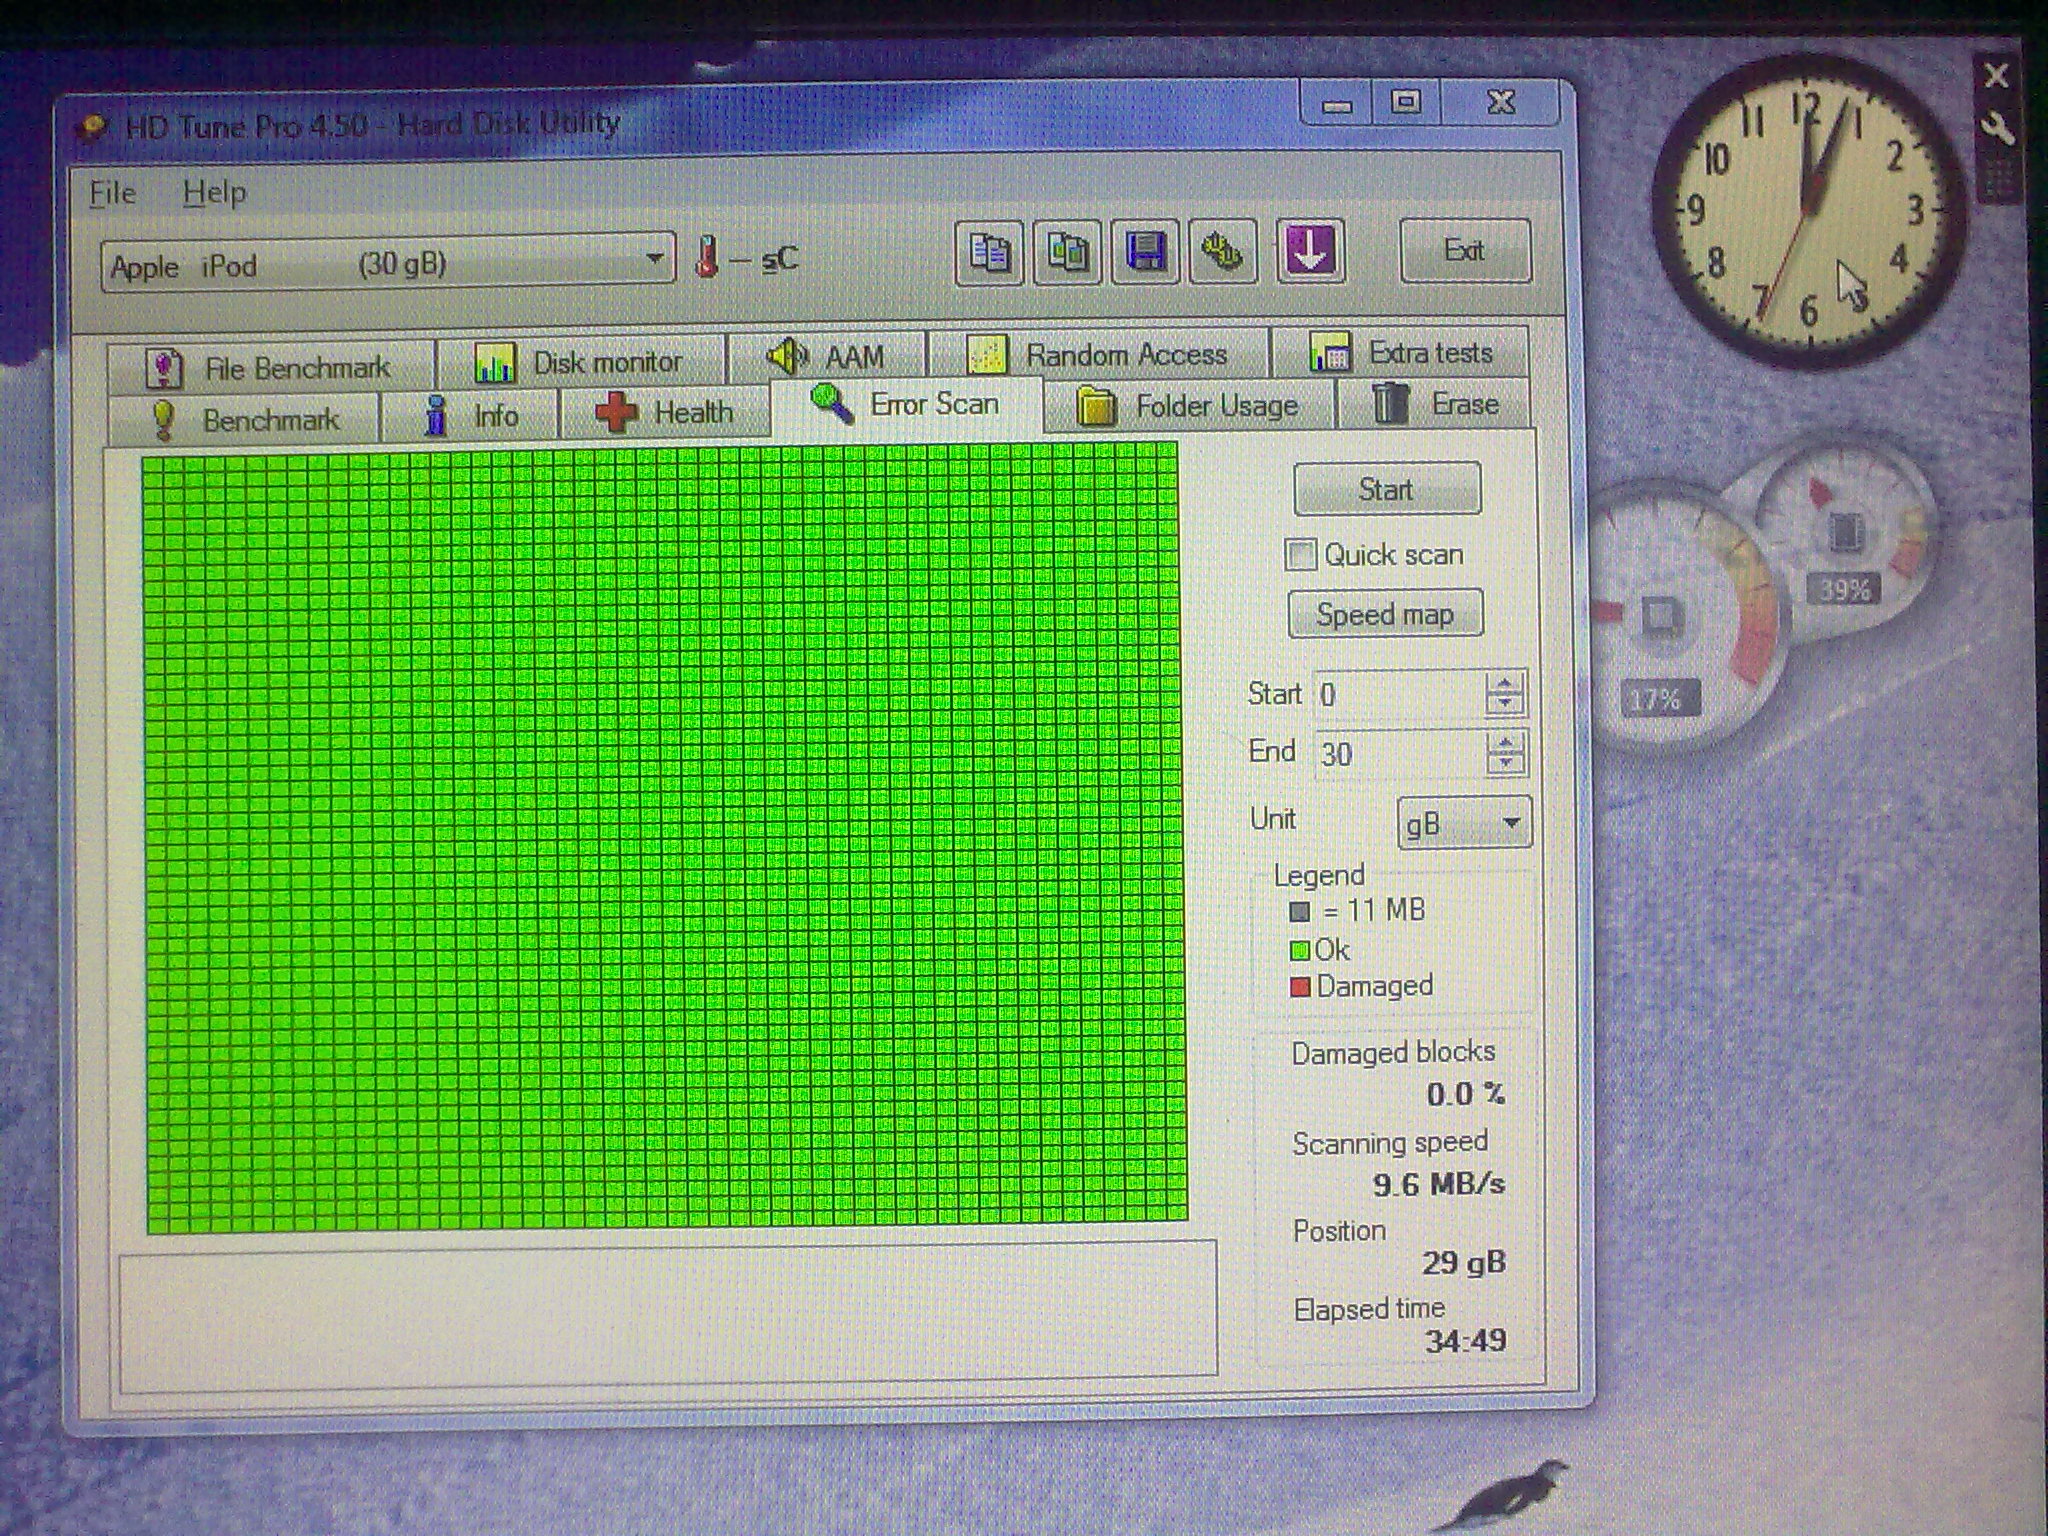Viewport: 2048px width, 1536px height.
Task: Enable the Quick scan checkbox
Action: (1301, 555)
